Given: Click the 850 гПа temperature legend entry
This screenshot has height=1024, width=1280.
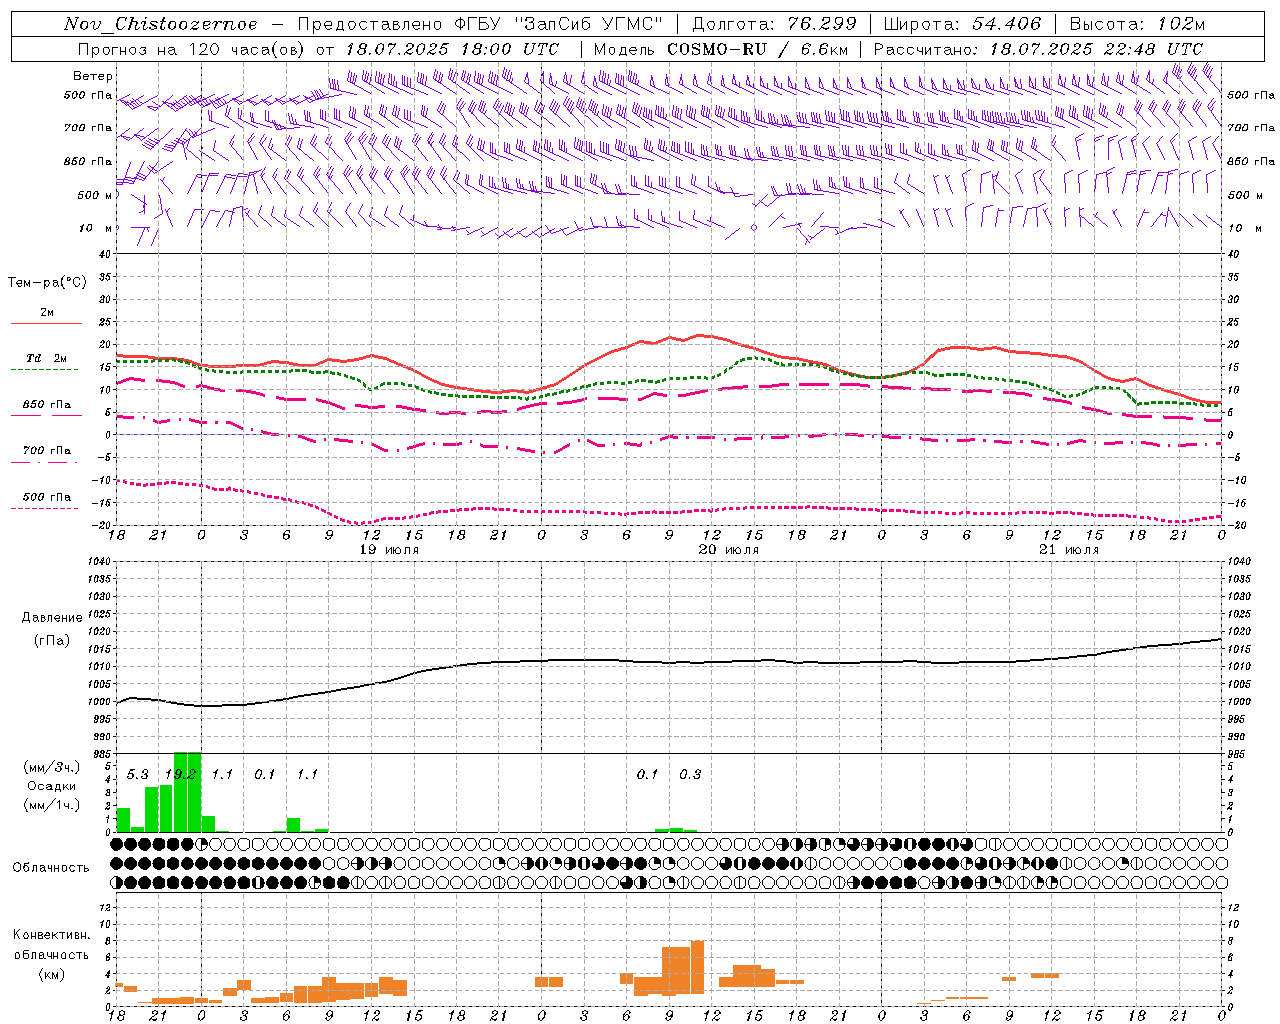Looking at the screenshot, I should (47, 405).
